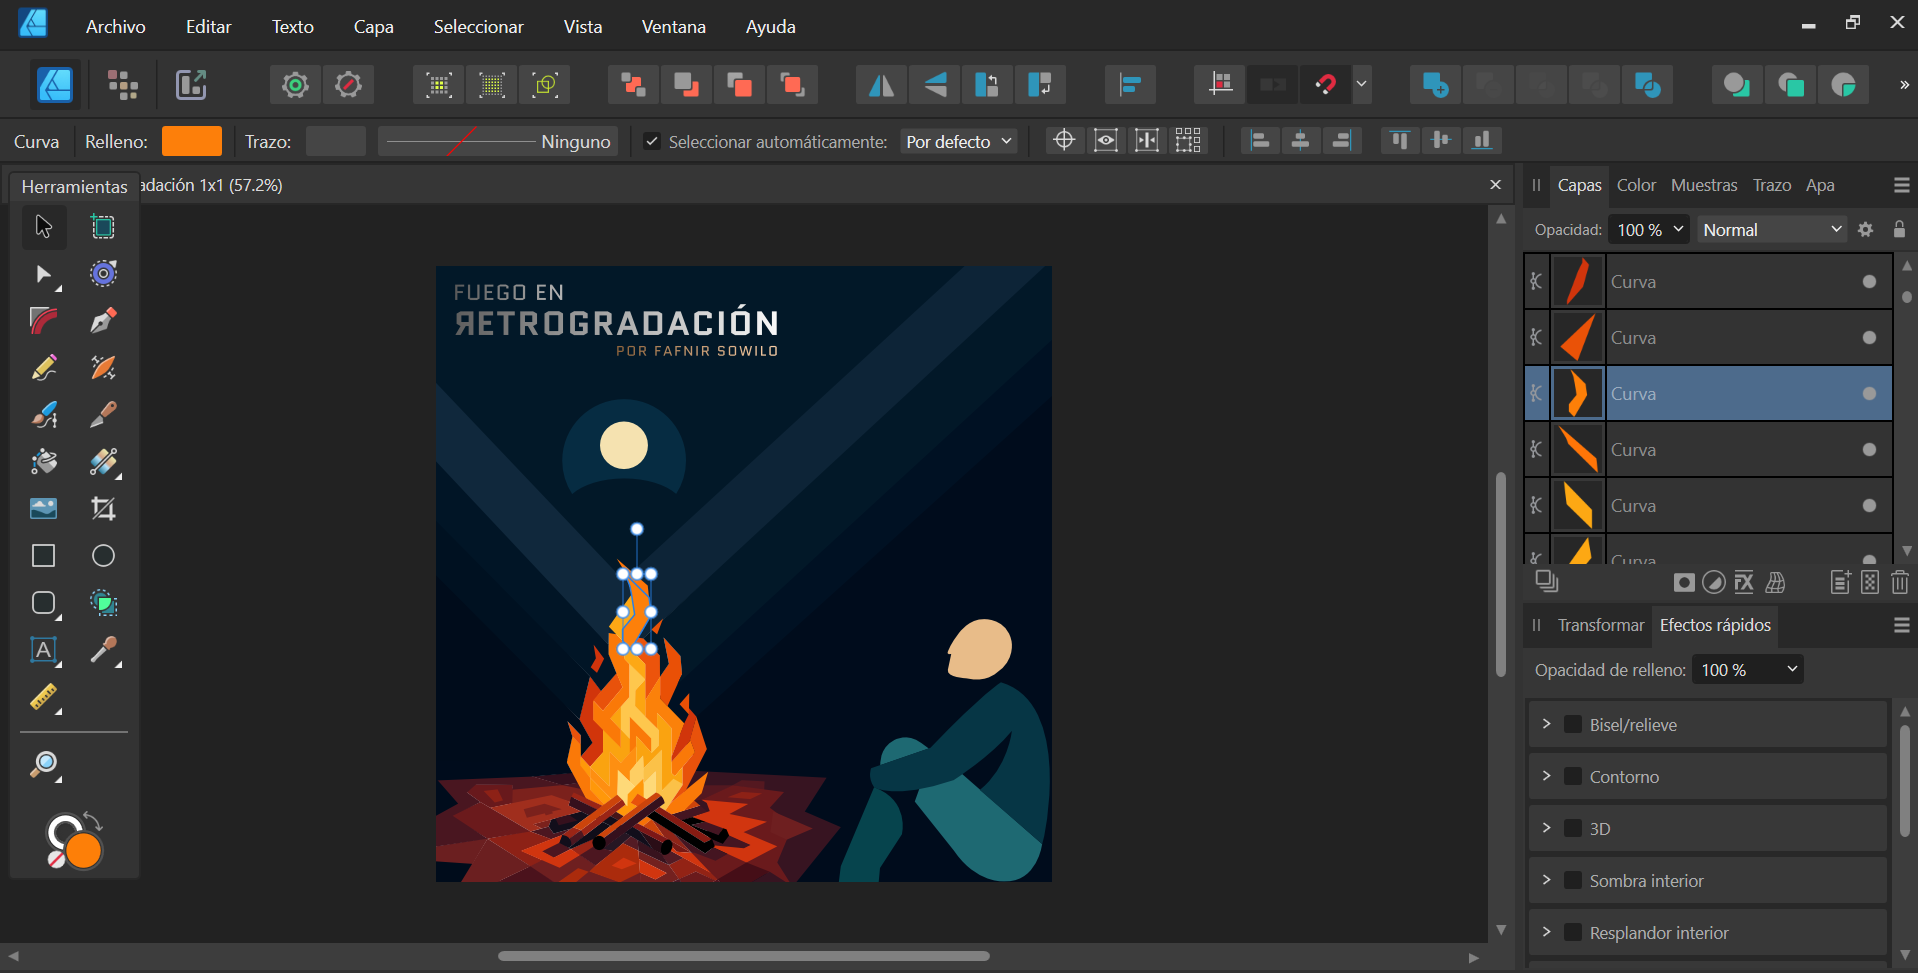Viewport: 1918px width, 973px height.
Task: Select the Node tool
Action: click(x=44, y=274)
